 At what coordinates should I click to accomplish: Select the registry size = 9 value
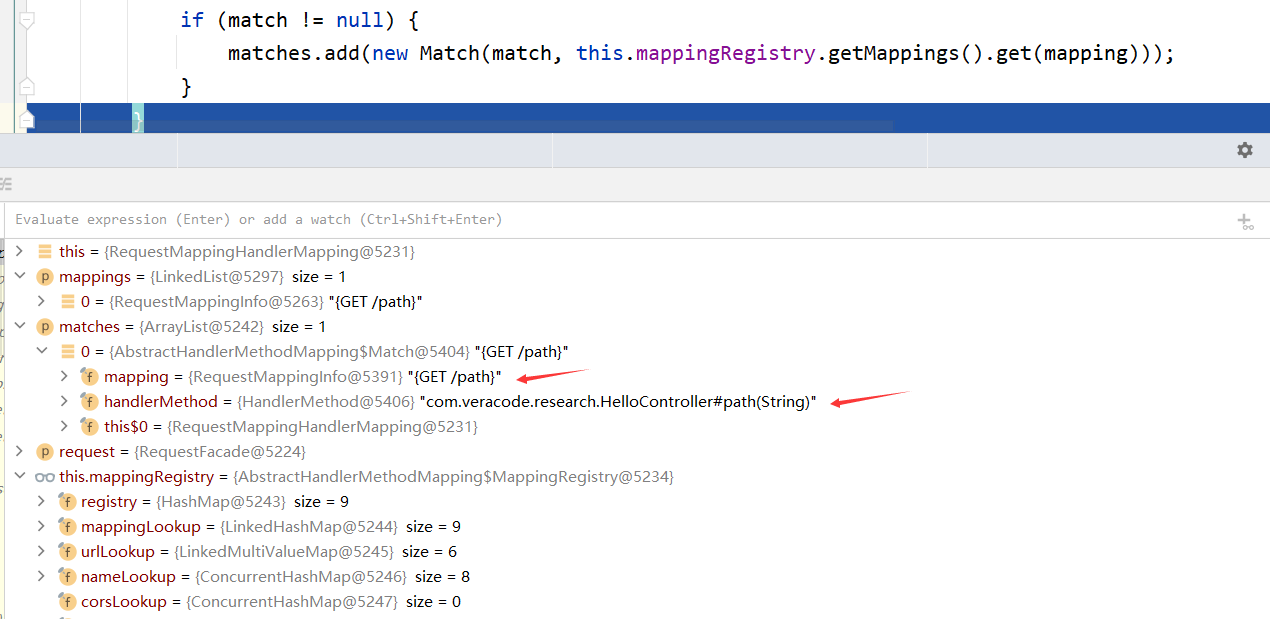[x=321, y=501]
